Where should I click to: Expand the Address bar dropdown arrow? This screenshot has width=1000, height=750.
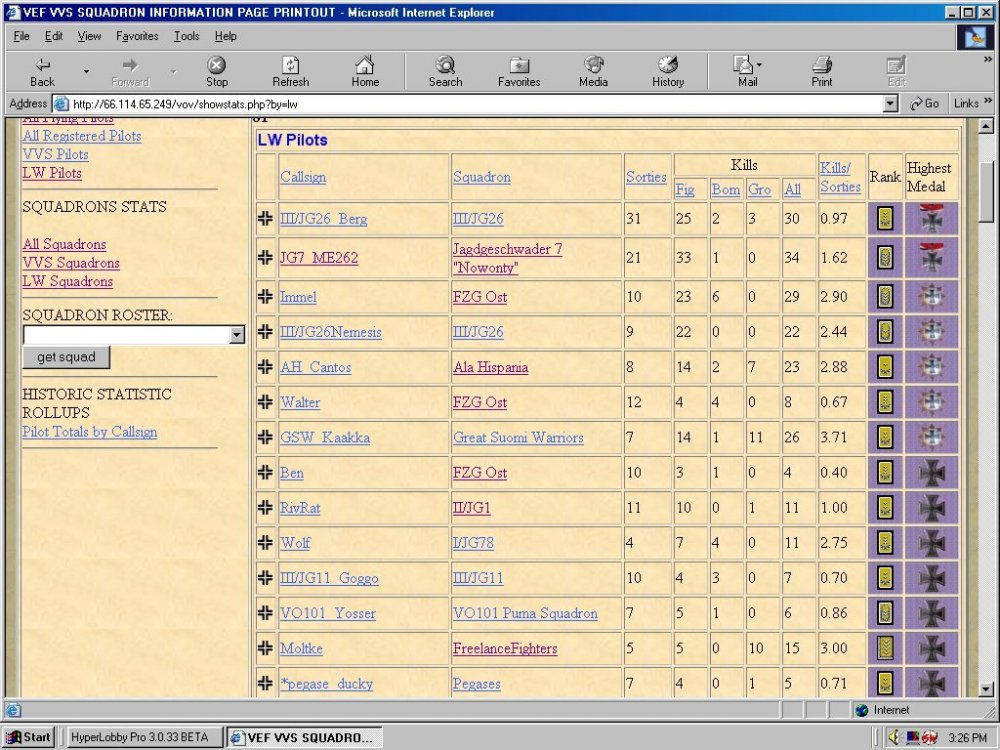tap(891, 104)
